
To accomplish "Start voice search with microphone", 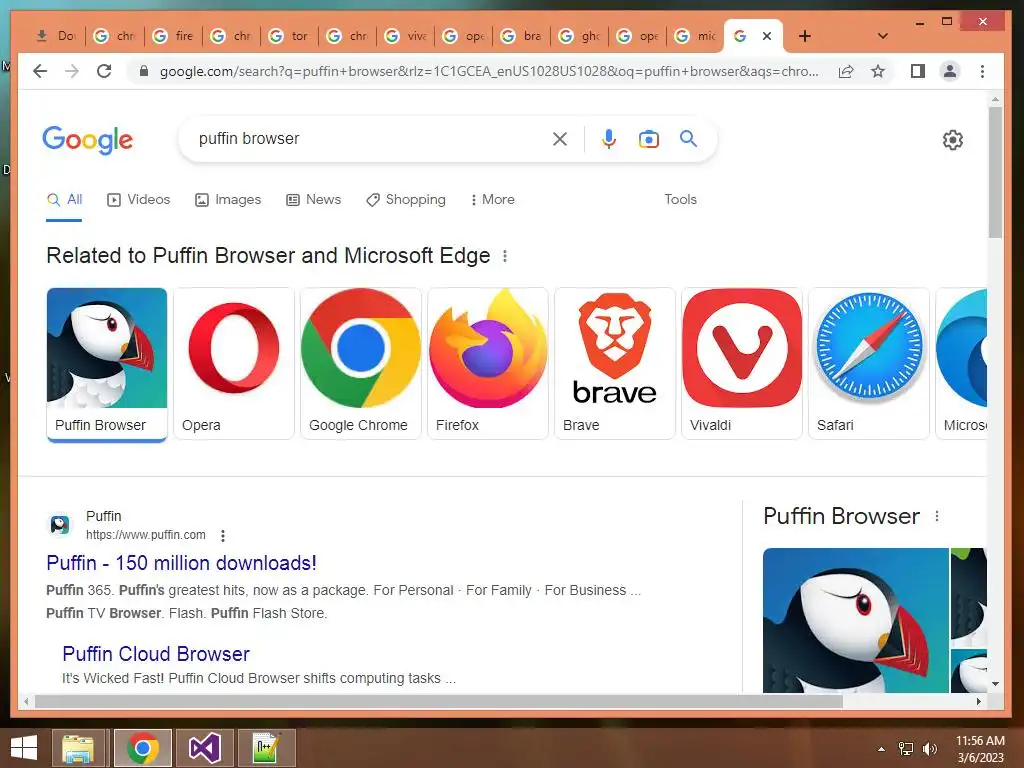I will tap(609, 138).
